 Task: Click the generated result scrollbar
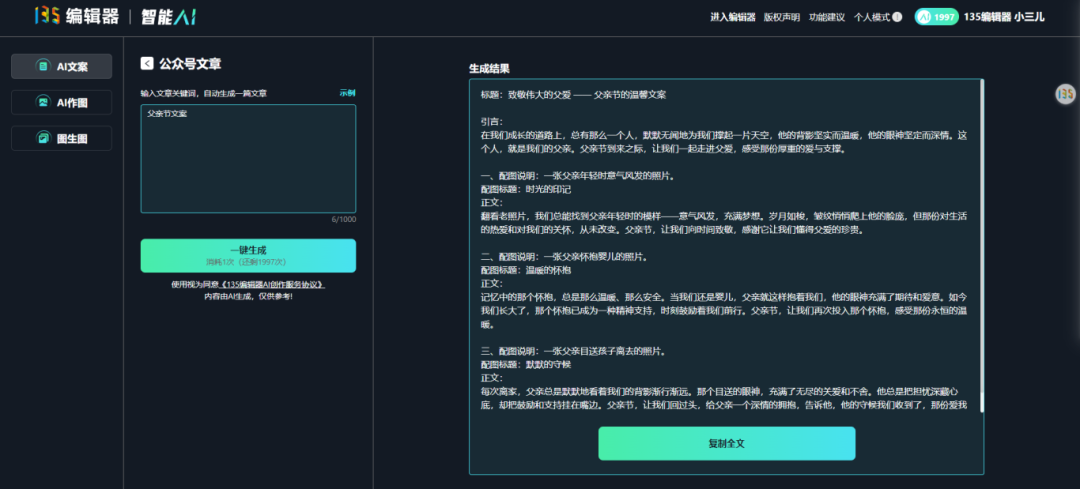click(982, 246)
